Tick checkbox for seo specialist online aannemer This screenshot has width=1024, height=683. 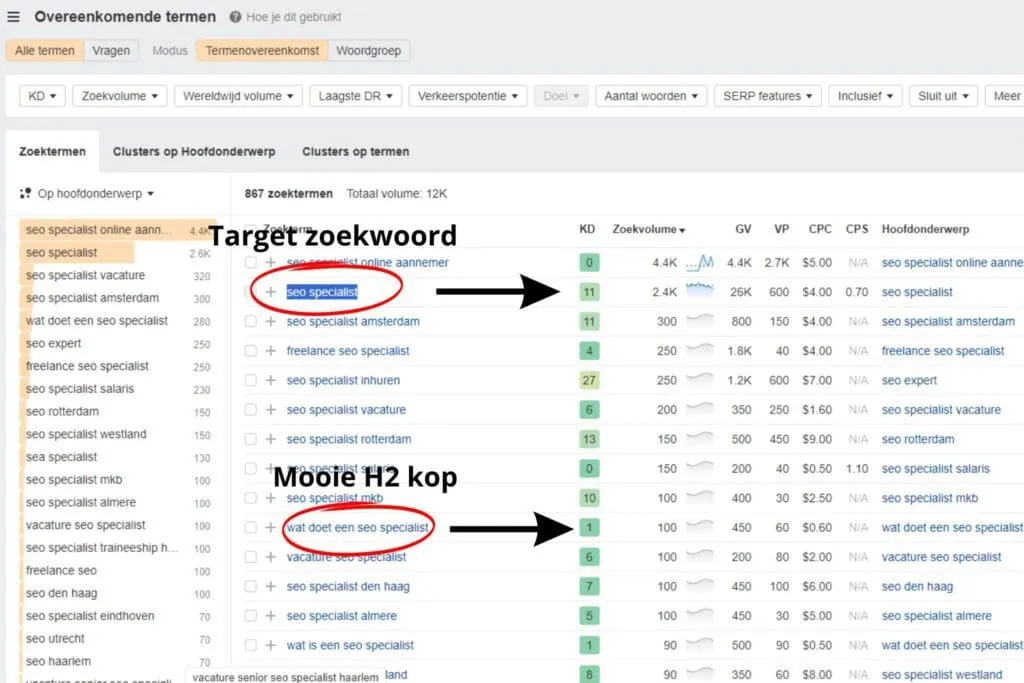point(251,262)
